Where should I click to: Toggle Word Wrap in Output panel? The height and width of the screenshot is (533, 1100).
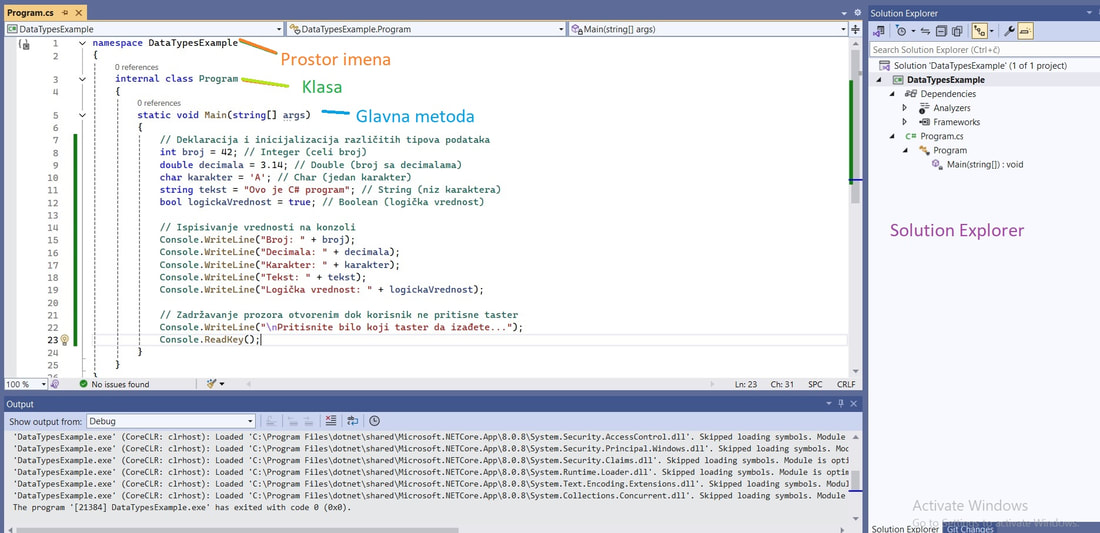pos(353,421)
